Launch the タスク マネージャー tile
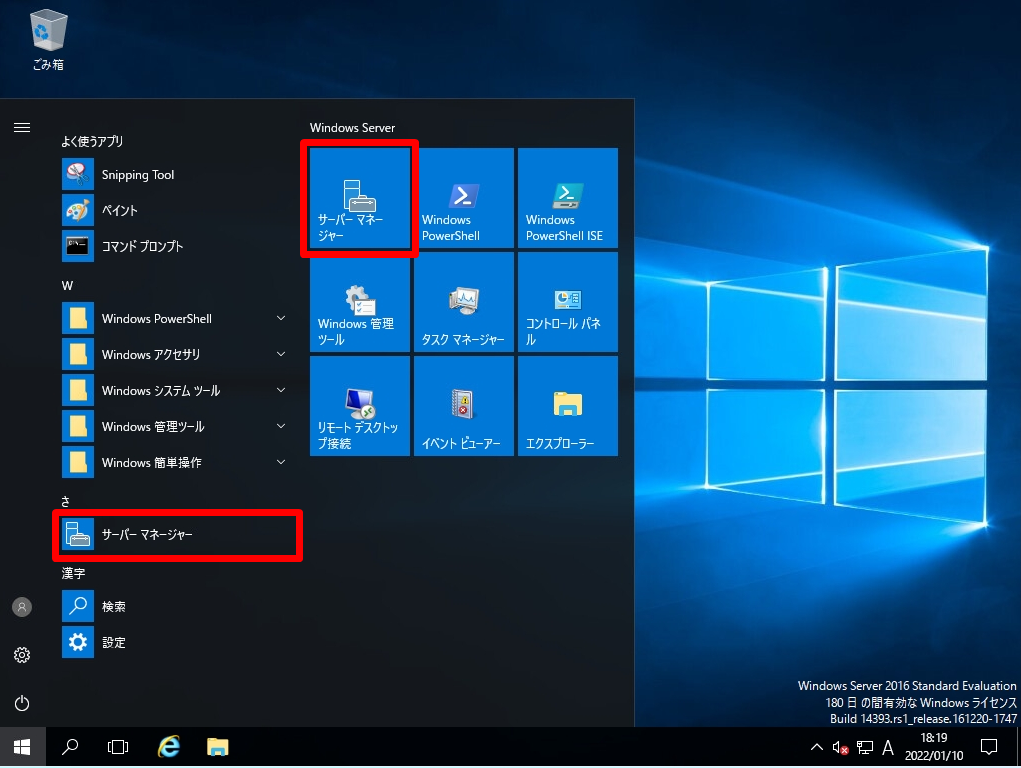This screenshot has width=1021, height=768. [464, 302]
